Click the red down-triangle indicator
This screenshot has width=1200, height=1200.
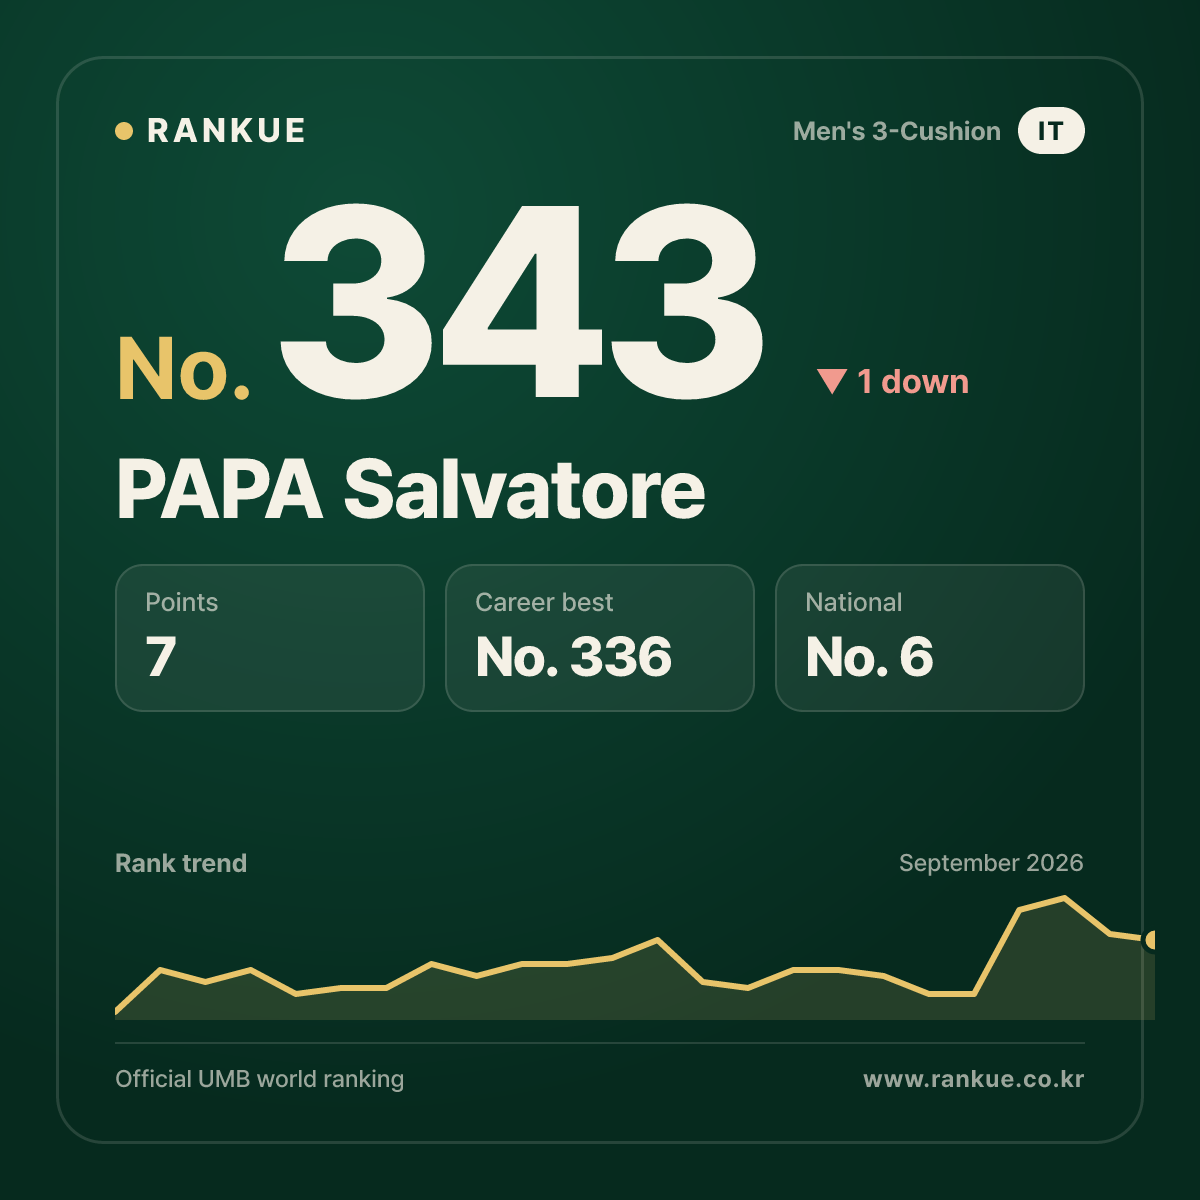pos(832,381)
